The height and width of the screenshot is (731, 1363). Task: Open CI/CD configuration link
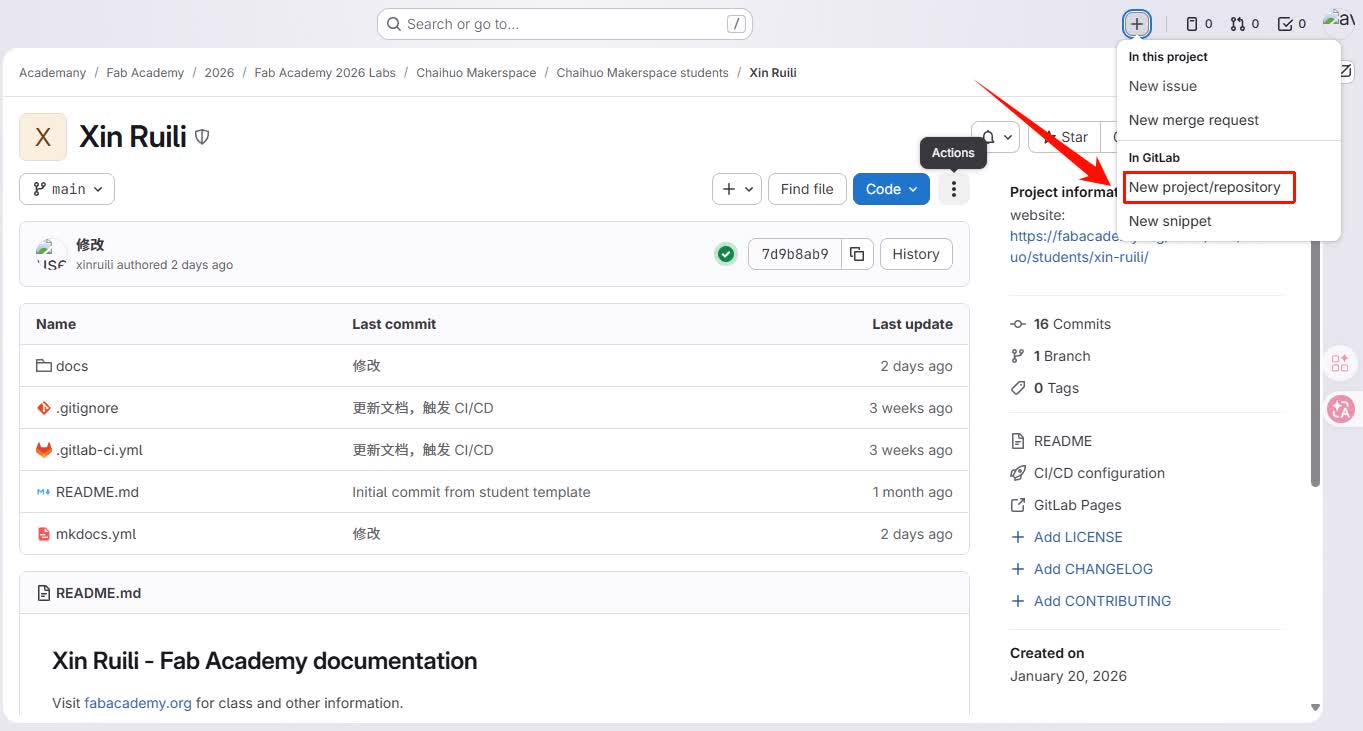1099,473
